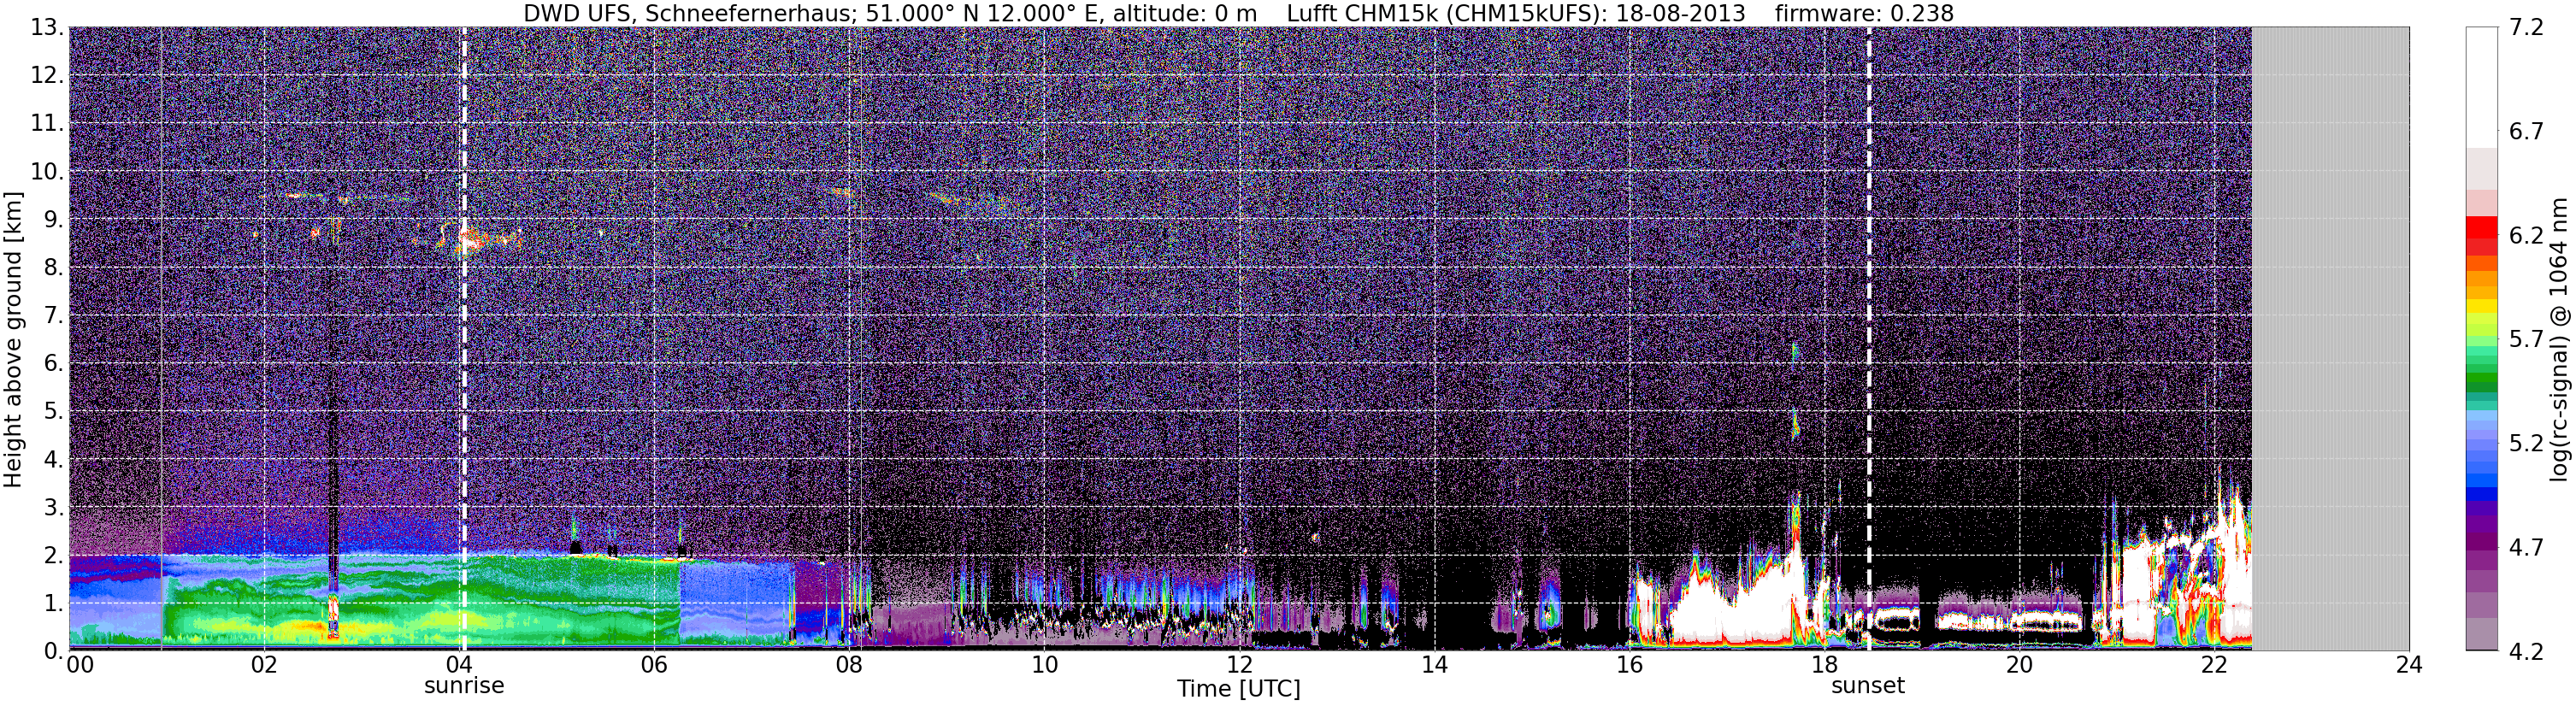Viewport: 2576px width, 706px height.
Task: Click the dashed sunrise marker line near 04 UTC
Action: point(464,338)
